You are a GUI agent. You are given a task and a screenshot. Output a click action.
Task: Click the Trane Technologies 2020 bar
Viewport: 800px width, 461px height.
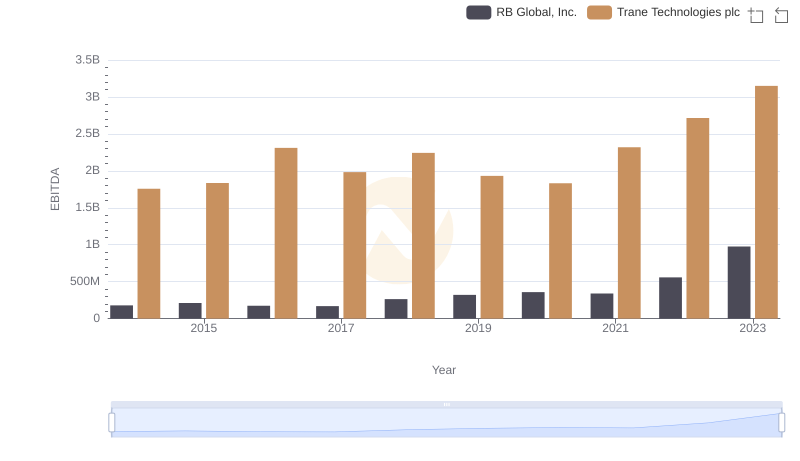[x=560, y=251]
